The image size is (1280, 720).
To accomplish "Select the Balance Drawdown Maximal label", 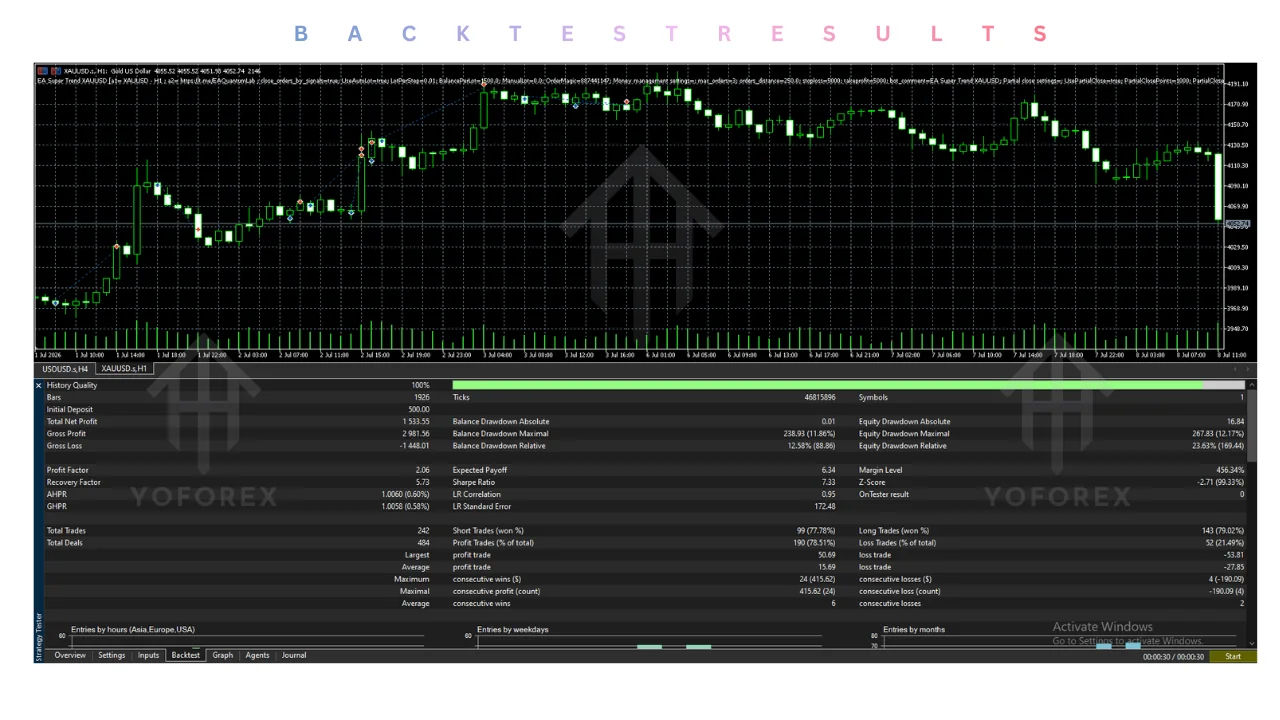I will pyautogui.click(x=501, y=434).
